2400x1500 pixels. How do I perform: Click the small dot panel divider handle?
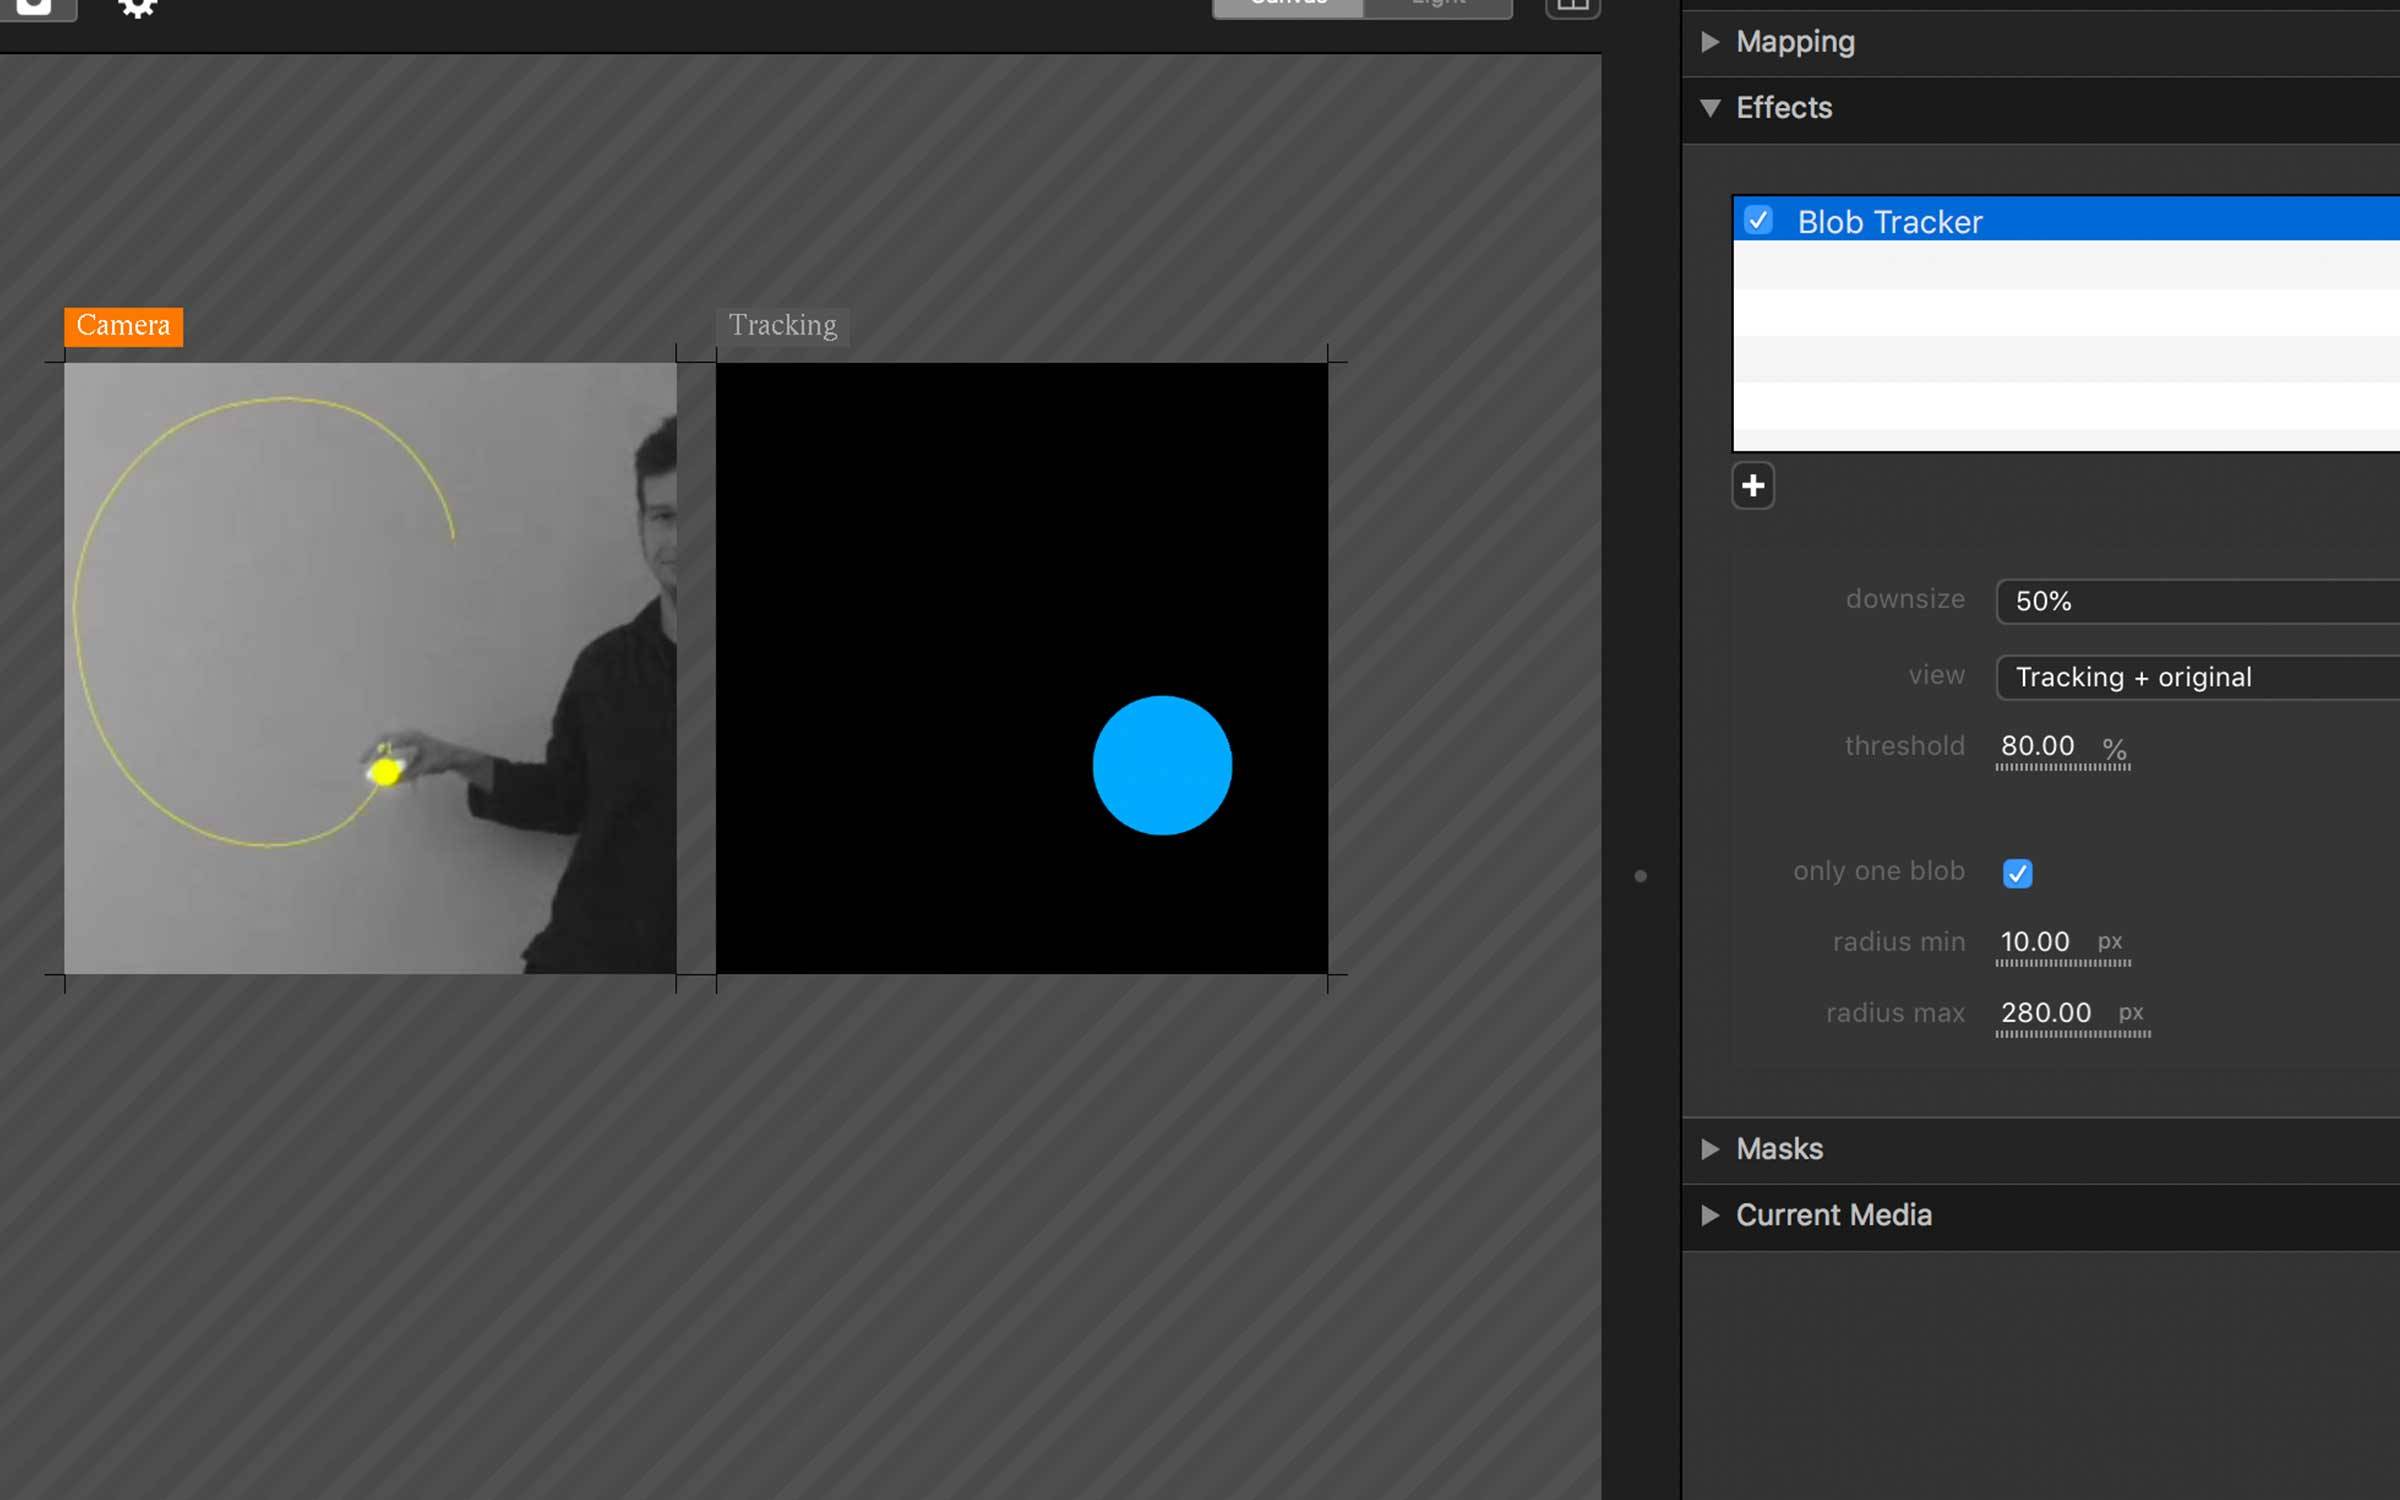[1640, 876]
